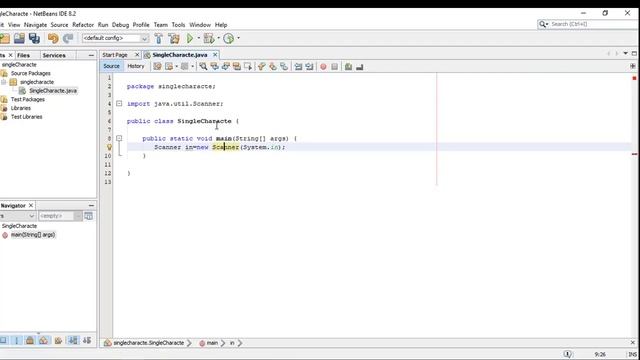
Task: Click the Stop Macro Recording icon
Action: 335,67
